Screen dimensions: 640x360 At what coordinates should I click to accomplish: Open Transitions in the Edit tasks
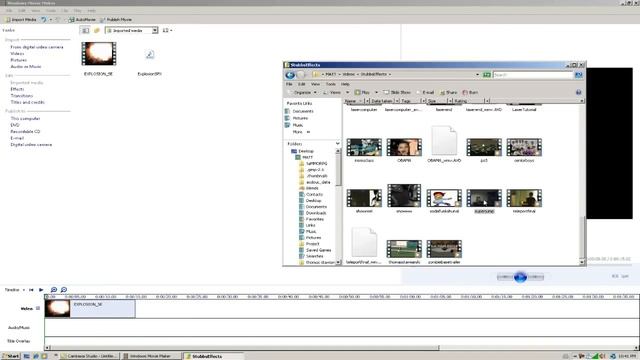(x=22, y=96)
